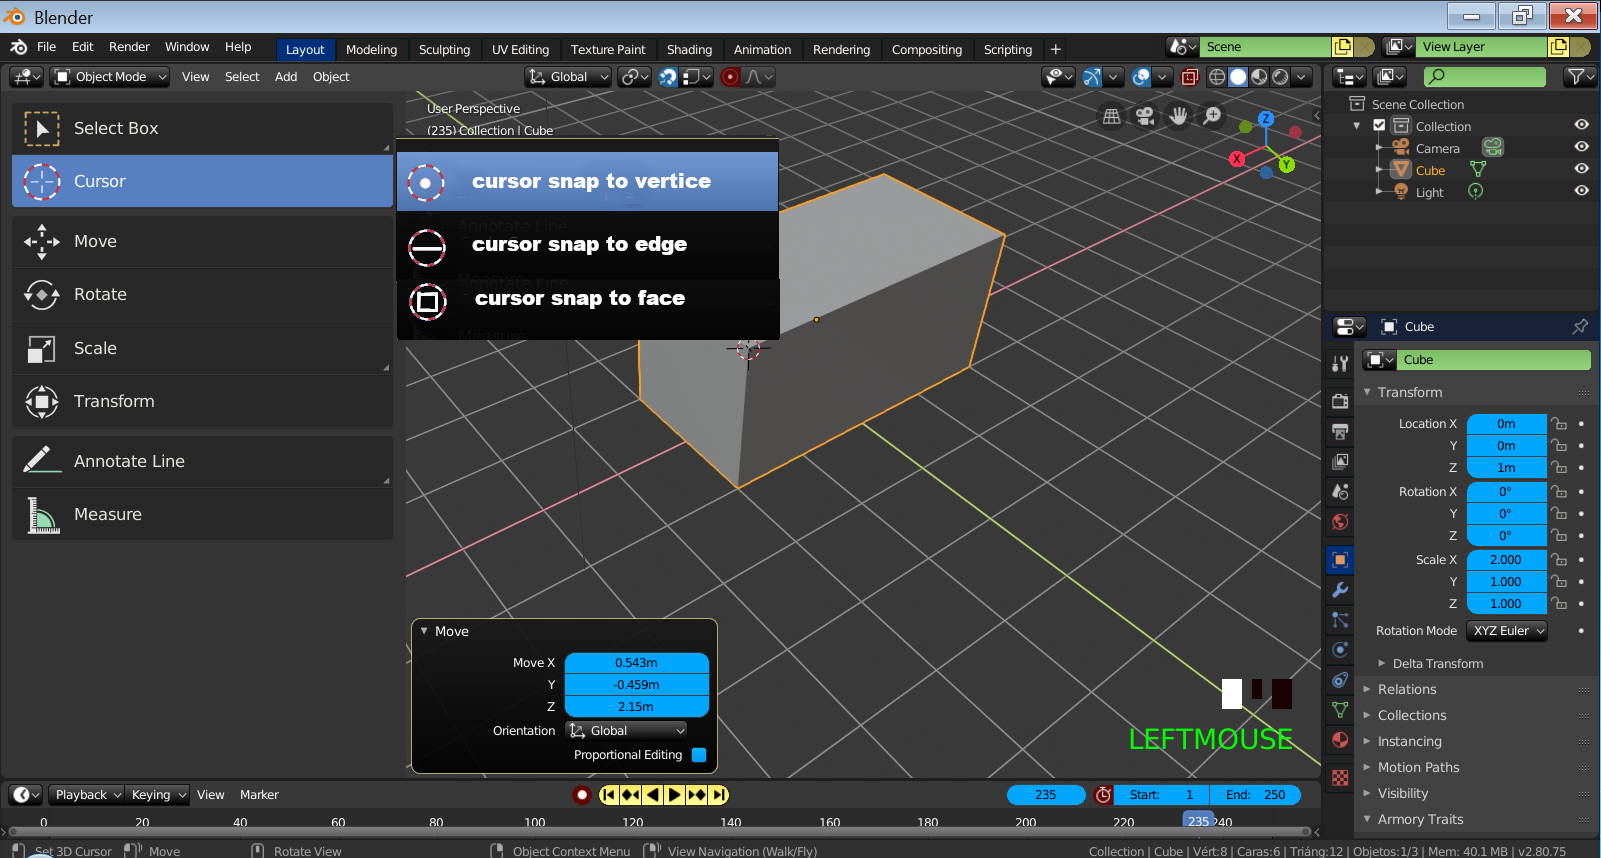Open the Playback popover
The image size is (1601, 858).
[x=87, y=795]
